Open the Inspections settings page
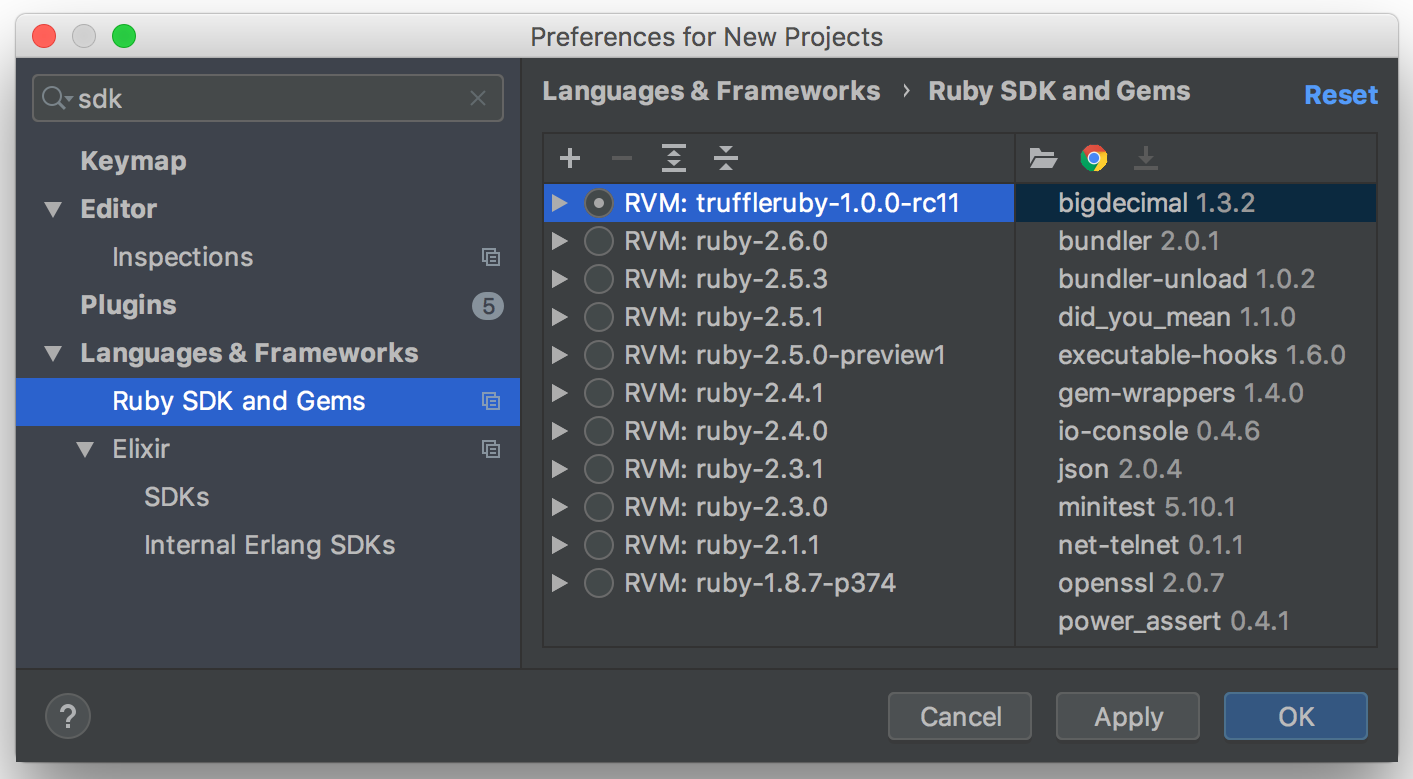The width and height of the screenshot is (1413, 779). point(183,257)
